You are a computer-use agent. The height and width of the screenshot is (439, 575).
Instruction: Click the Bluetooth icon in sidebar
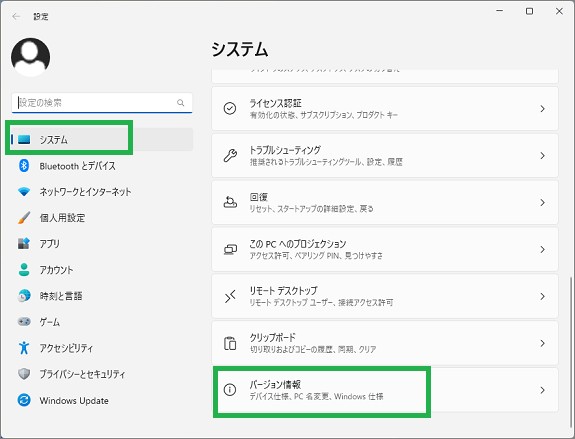pyautogui.click(x=24, y=166)
